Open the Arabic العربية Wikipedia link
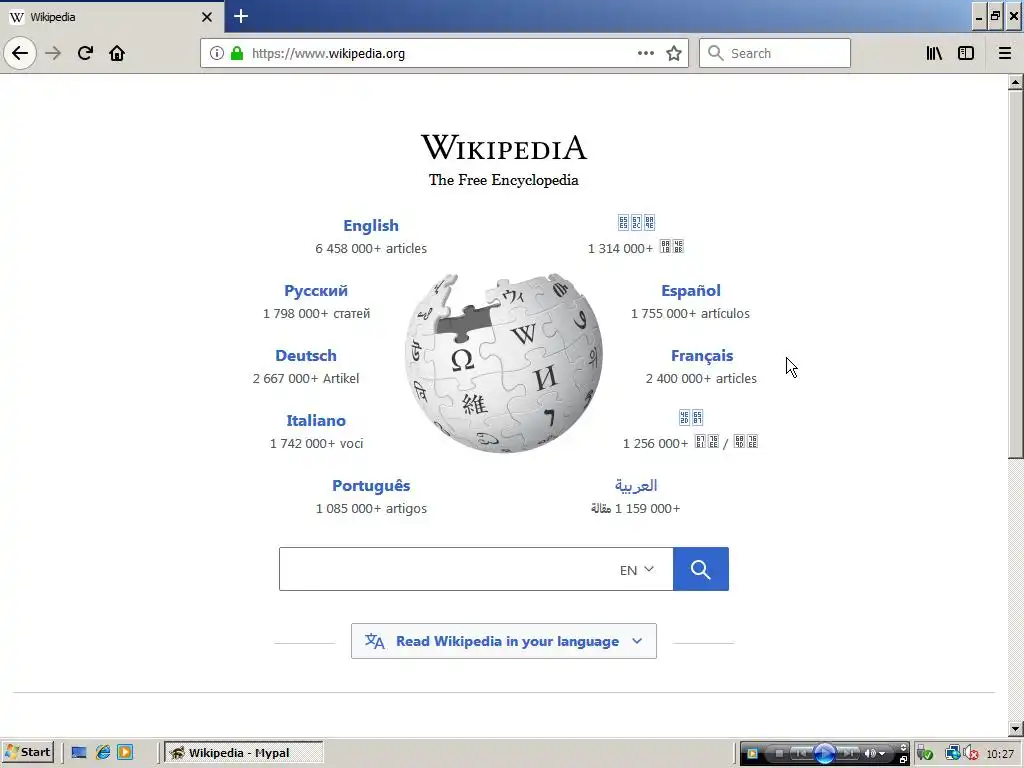 (x=635, y=485)
